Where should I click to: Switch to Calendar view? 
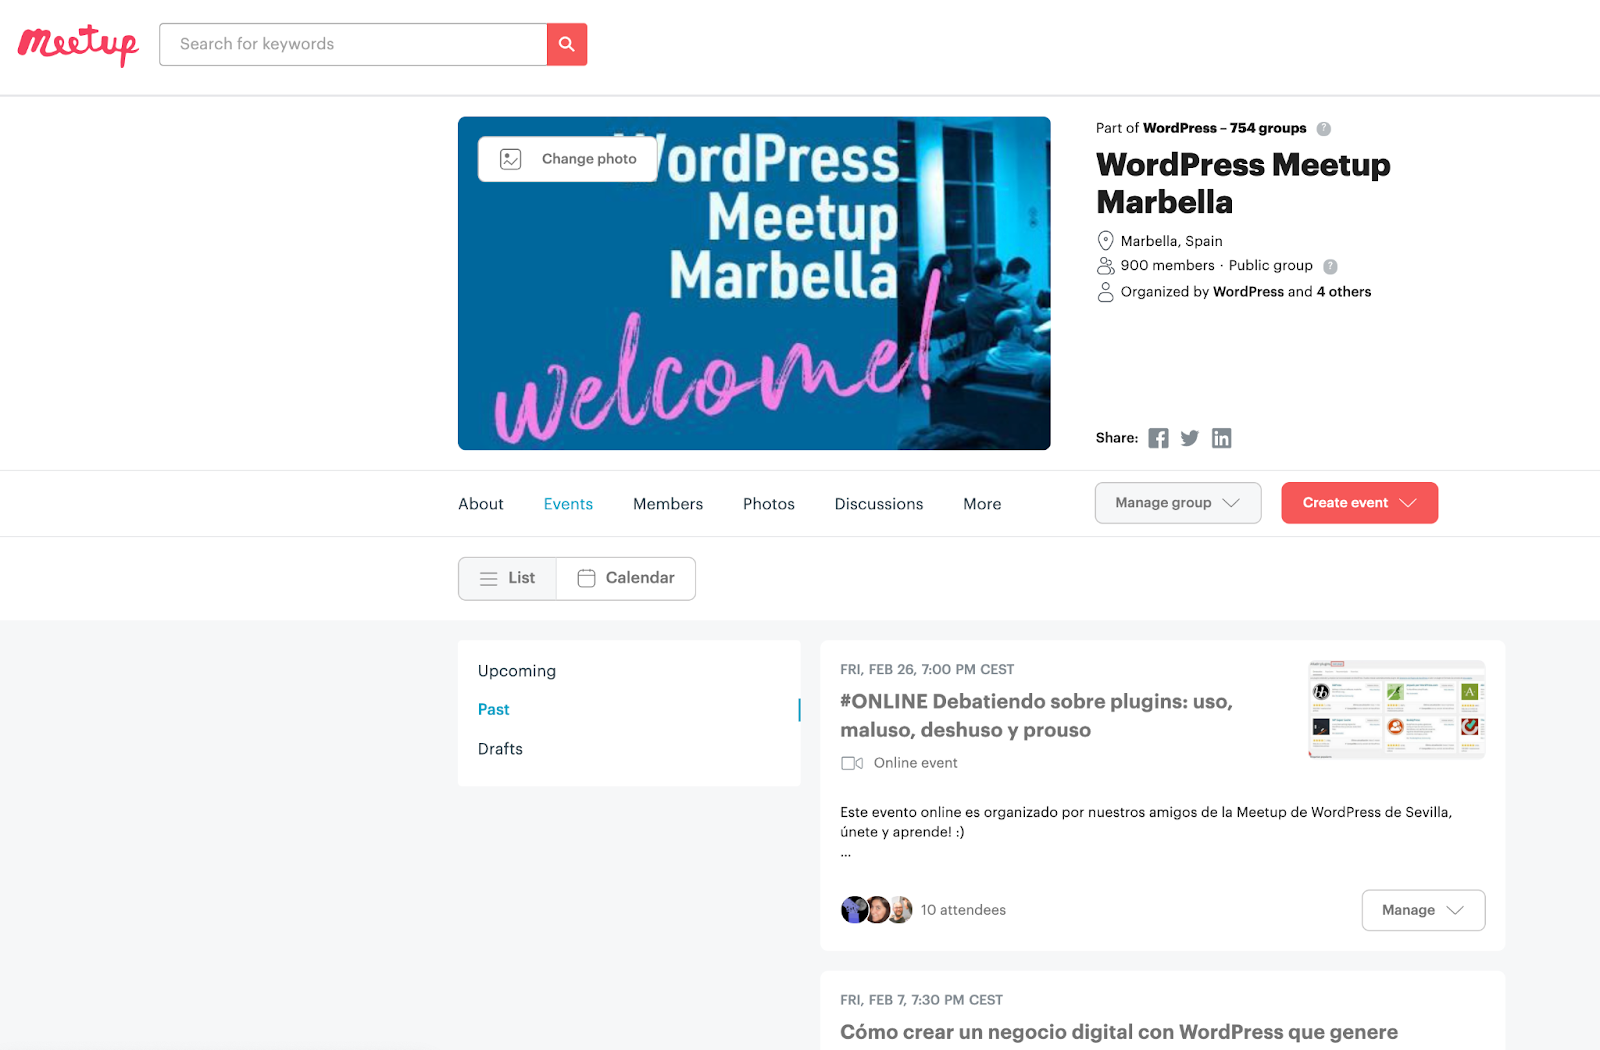pos(626,578)
